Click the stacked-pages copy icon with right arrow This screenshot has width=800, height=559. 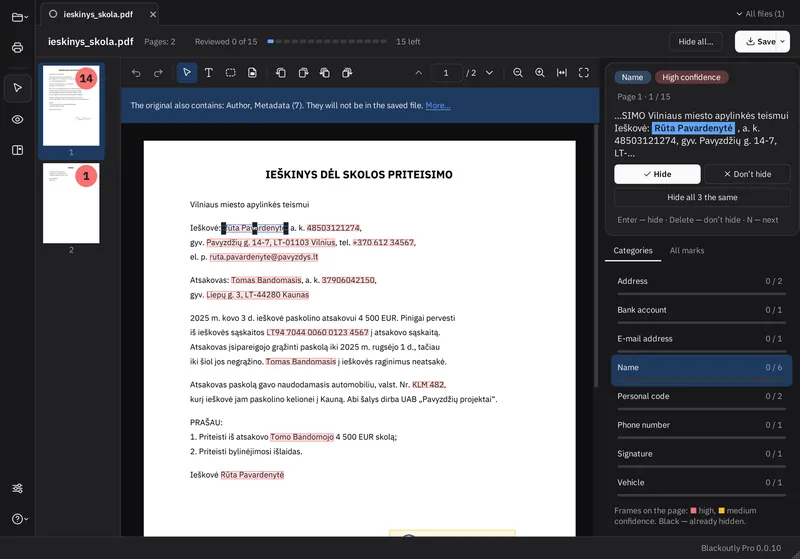pos(347,73)
